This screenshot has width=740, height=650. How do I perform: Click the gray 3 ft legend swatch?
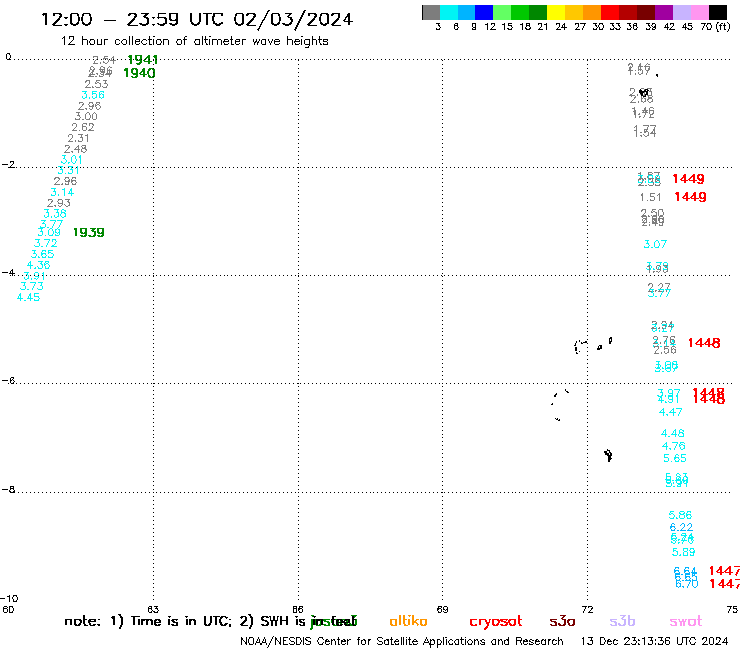pyautogui.click(x=431, y=12)
